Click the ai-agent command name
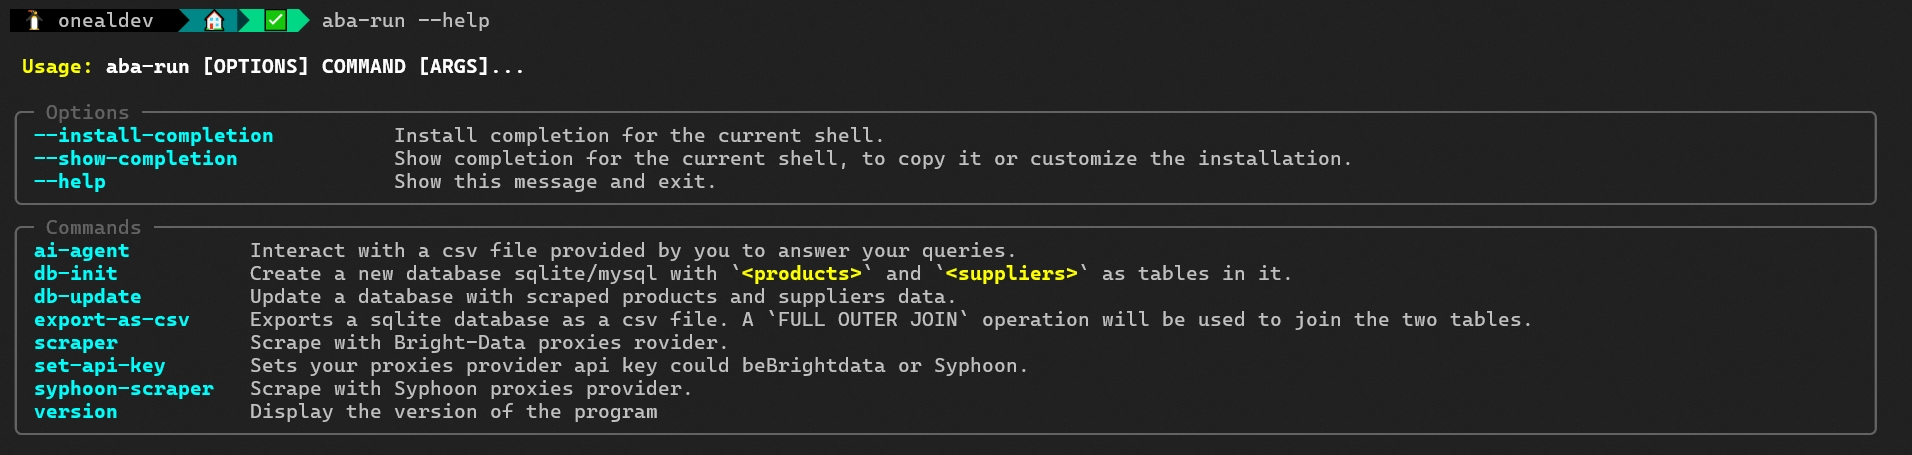 point(81,251)
